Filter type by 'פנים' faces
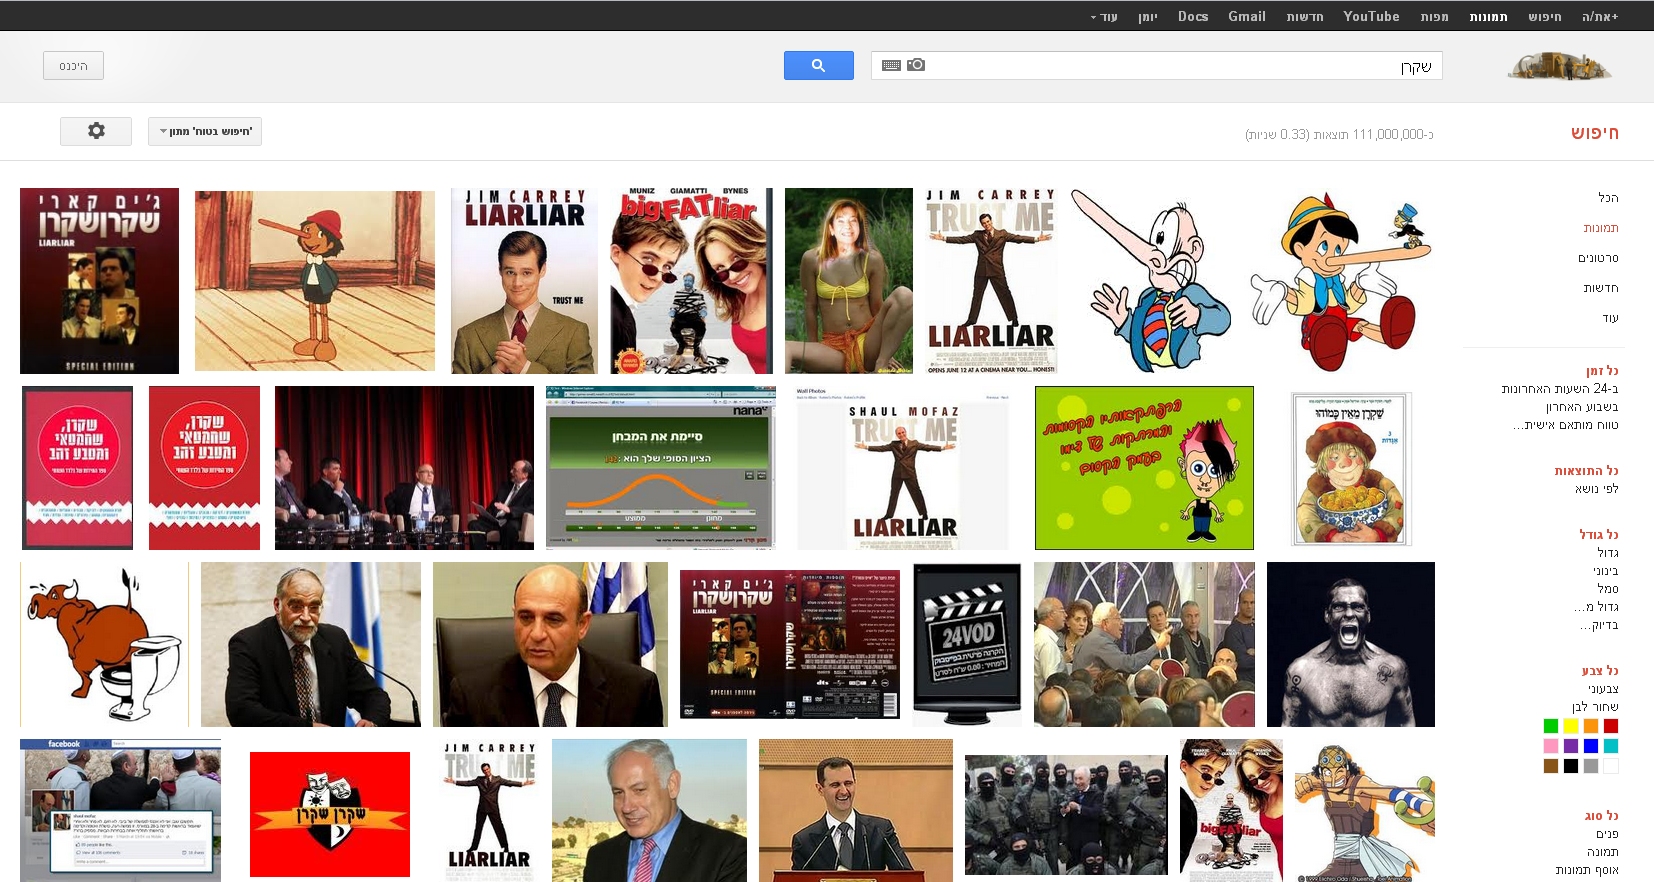The image size is (1654, 882). [x=1607, y=834]
